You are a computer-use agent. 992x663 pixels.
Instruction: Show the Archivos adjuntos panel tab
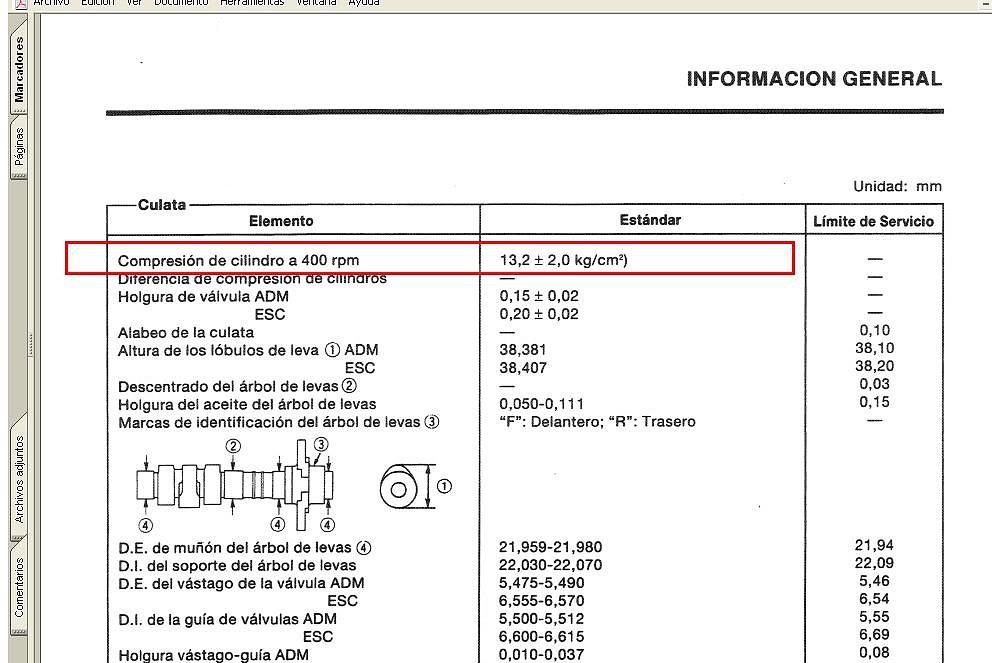click(x=19, y=478)
